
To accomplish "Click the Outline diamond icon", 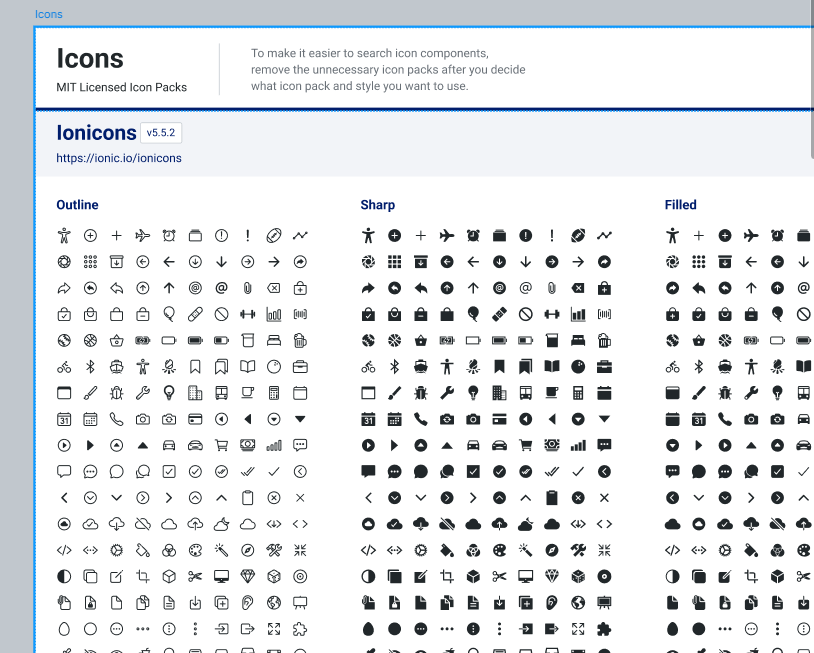I will 248,577.
